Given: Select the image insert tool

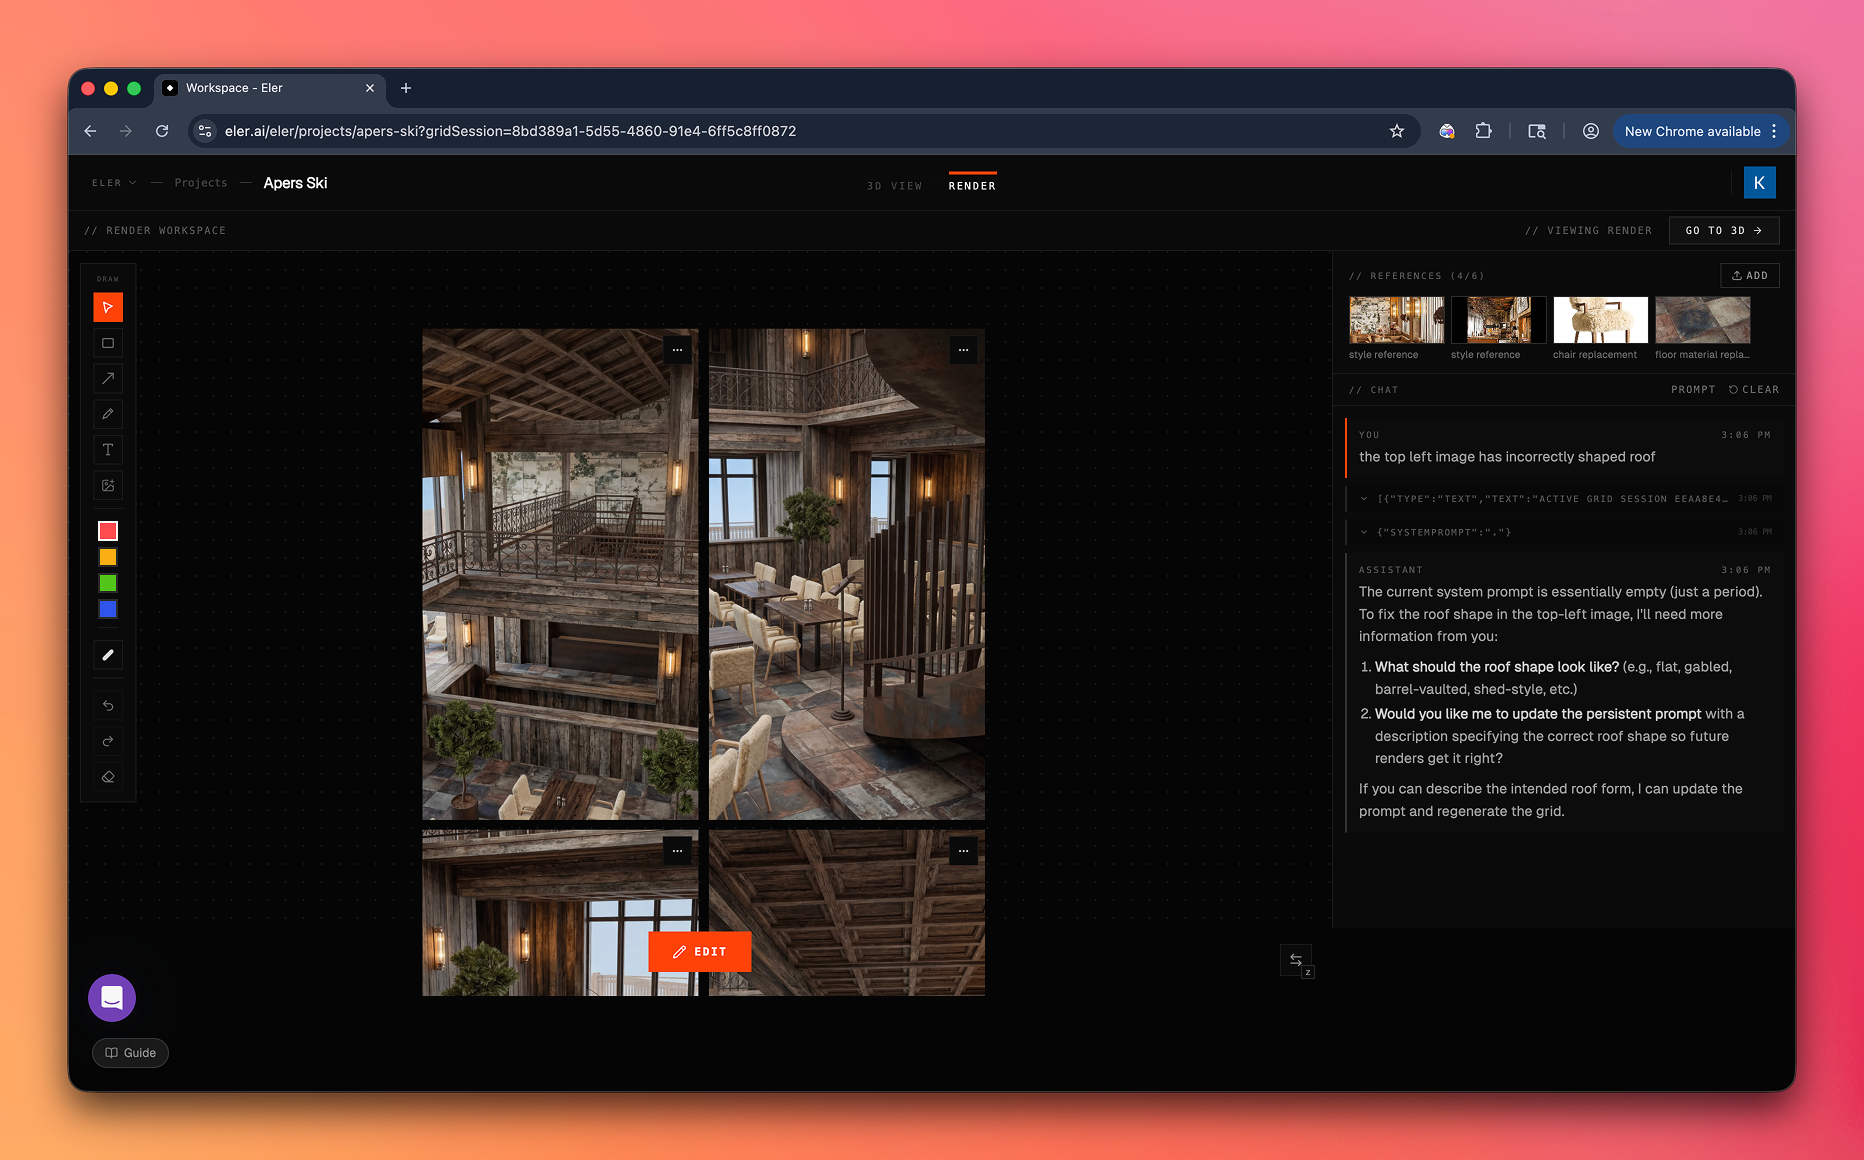Looking at the screenshot, I should click(108, 486).
